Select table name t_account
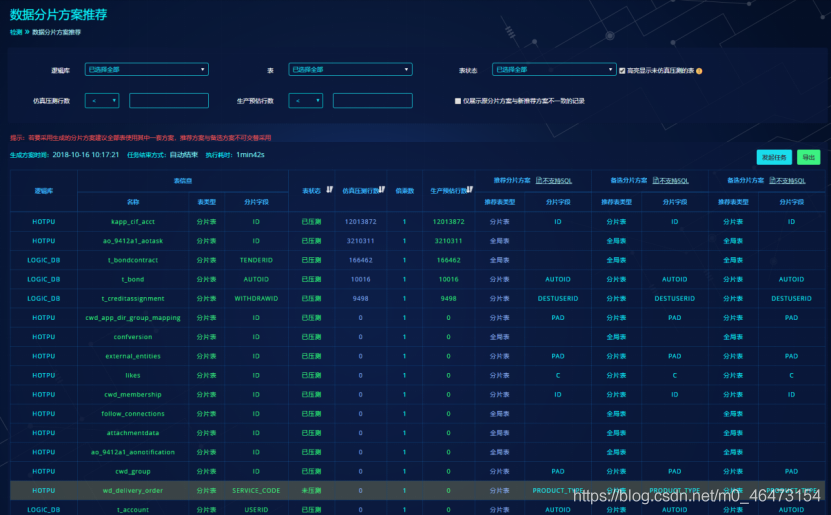Screen dimensions: 831x515 click(133, 510)
